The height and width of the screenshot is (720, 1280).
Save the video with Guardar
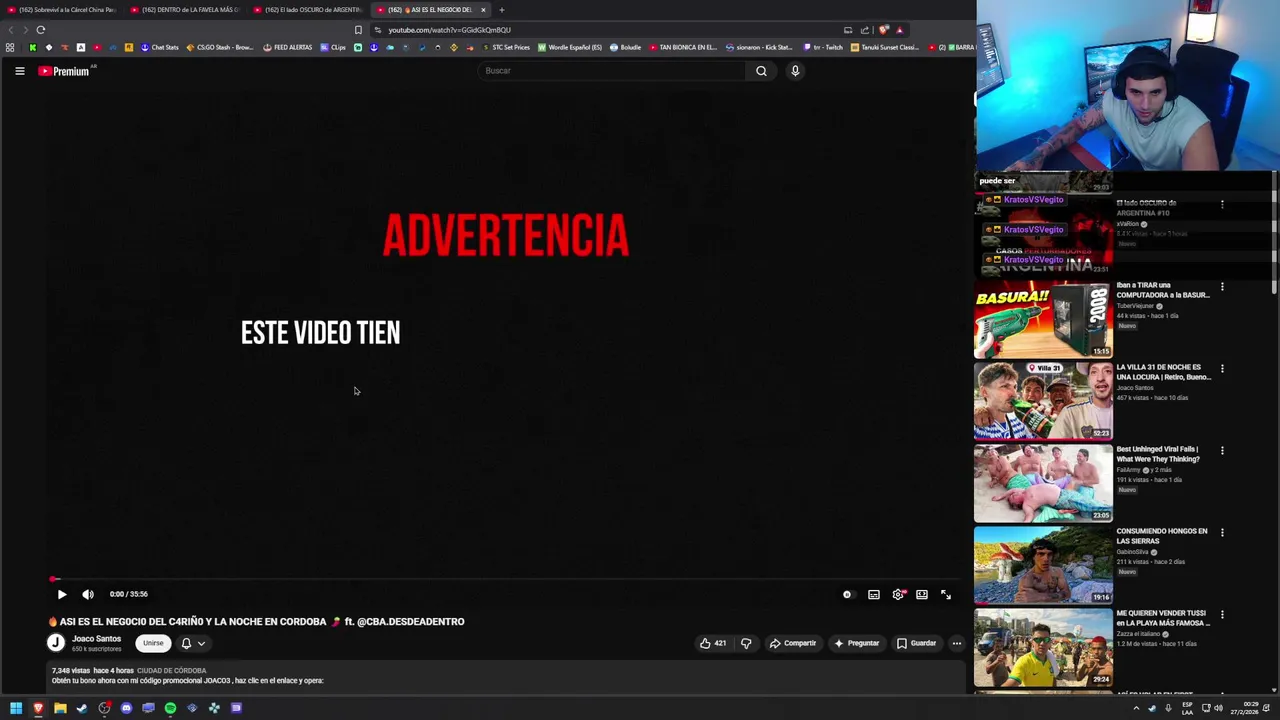click(x=917, y=643)
